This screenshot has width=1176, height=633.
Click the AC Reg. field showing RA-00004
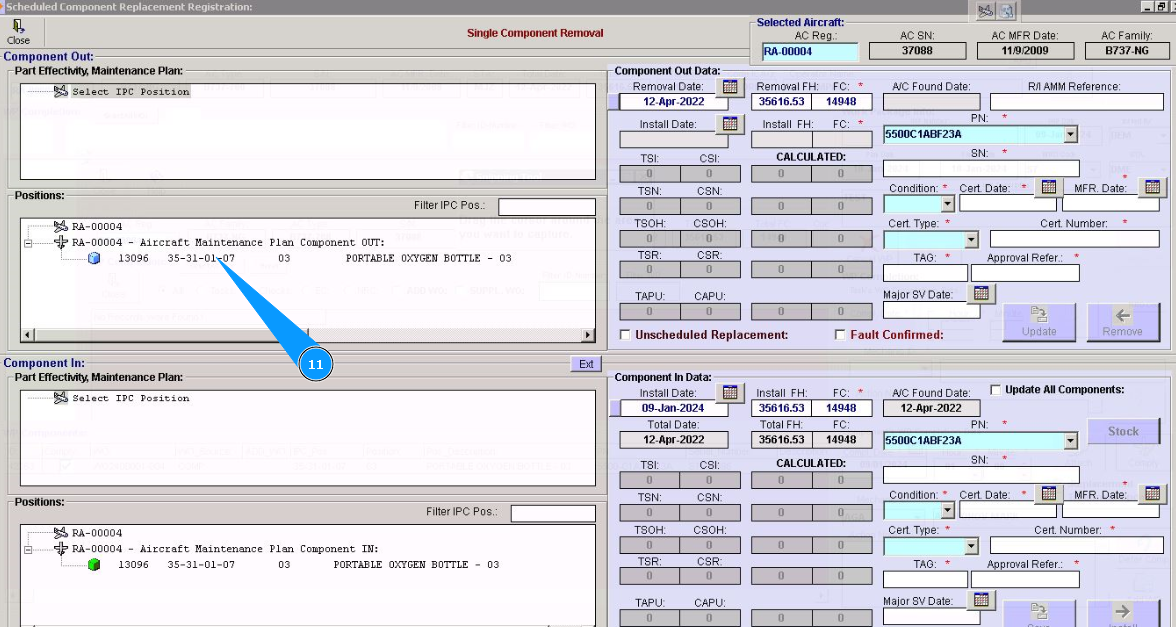pos(810,52)
